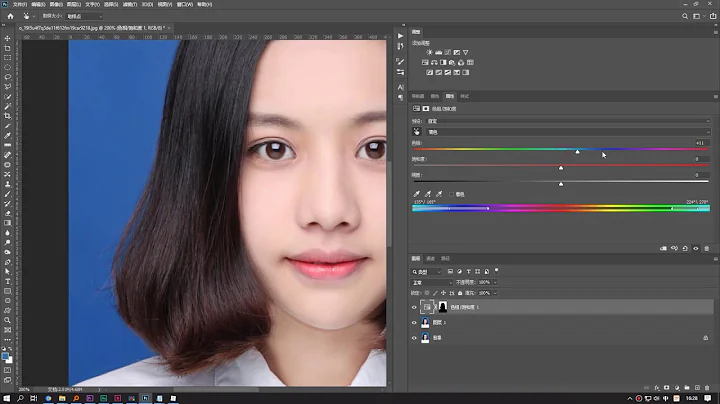This screenshot has height=404, width=720.
Task: Select the Horizontal Type tool
Action: coord(7,281)
